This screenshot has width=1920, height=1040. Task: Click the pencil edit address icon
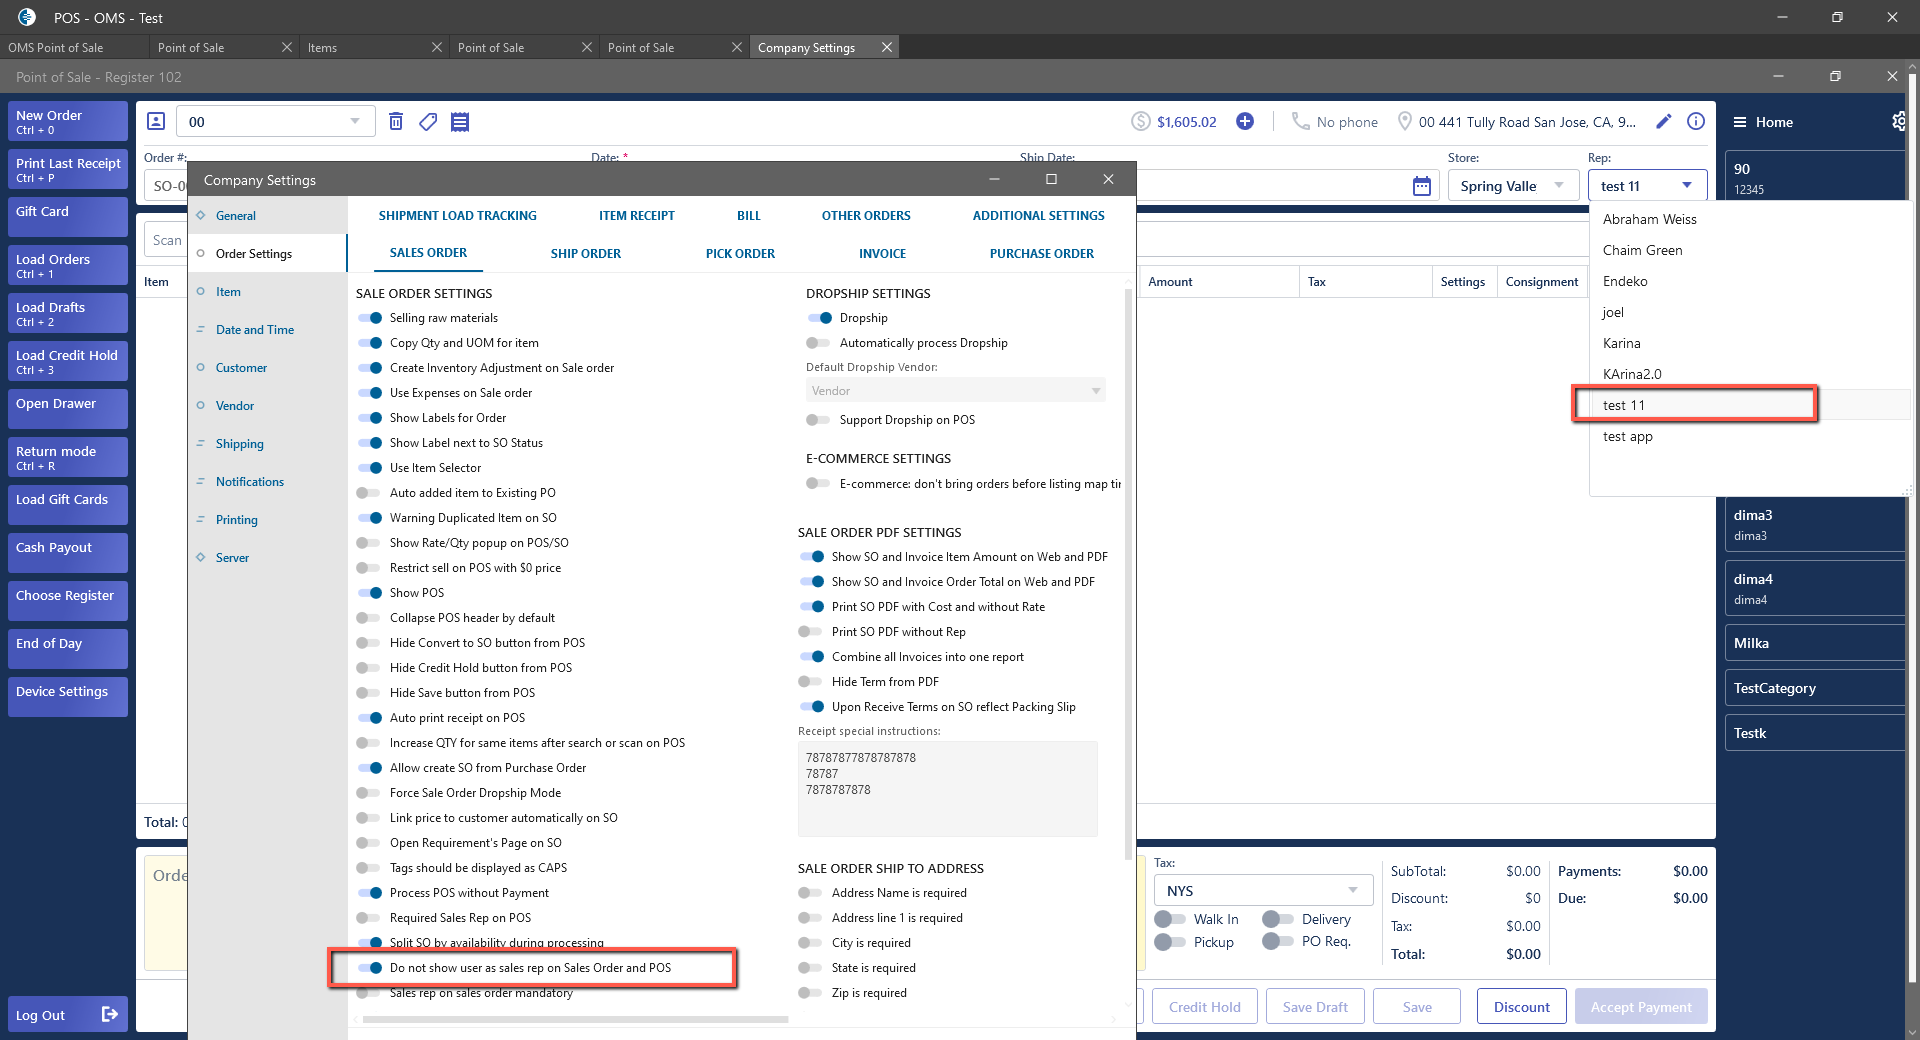(1664, 122)
